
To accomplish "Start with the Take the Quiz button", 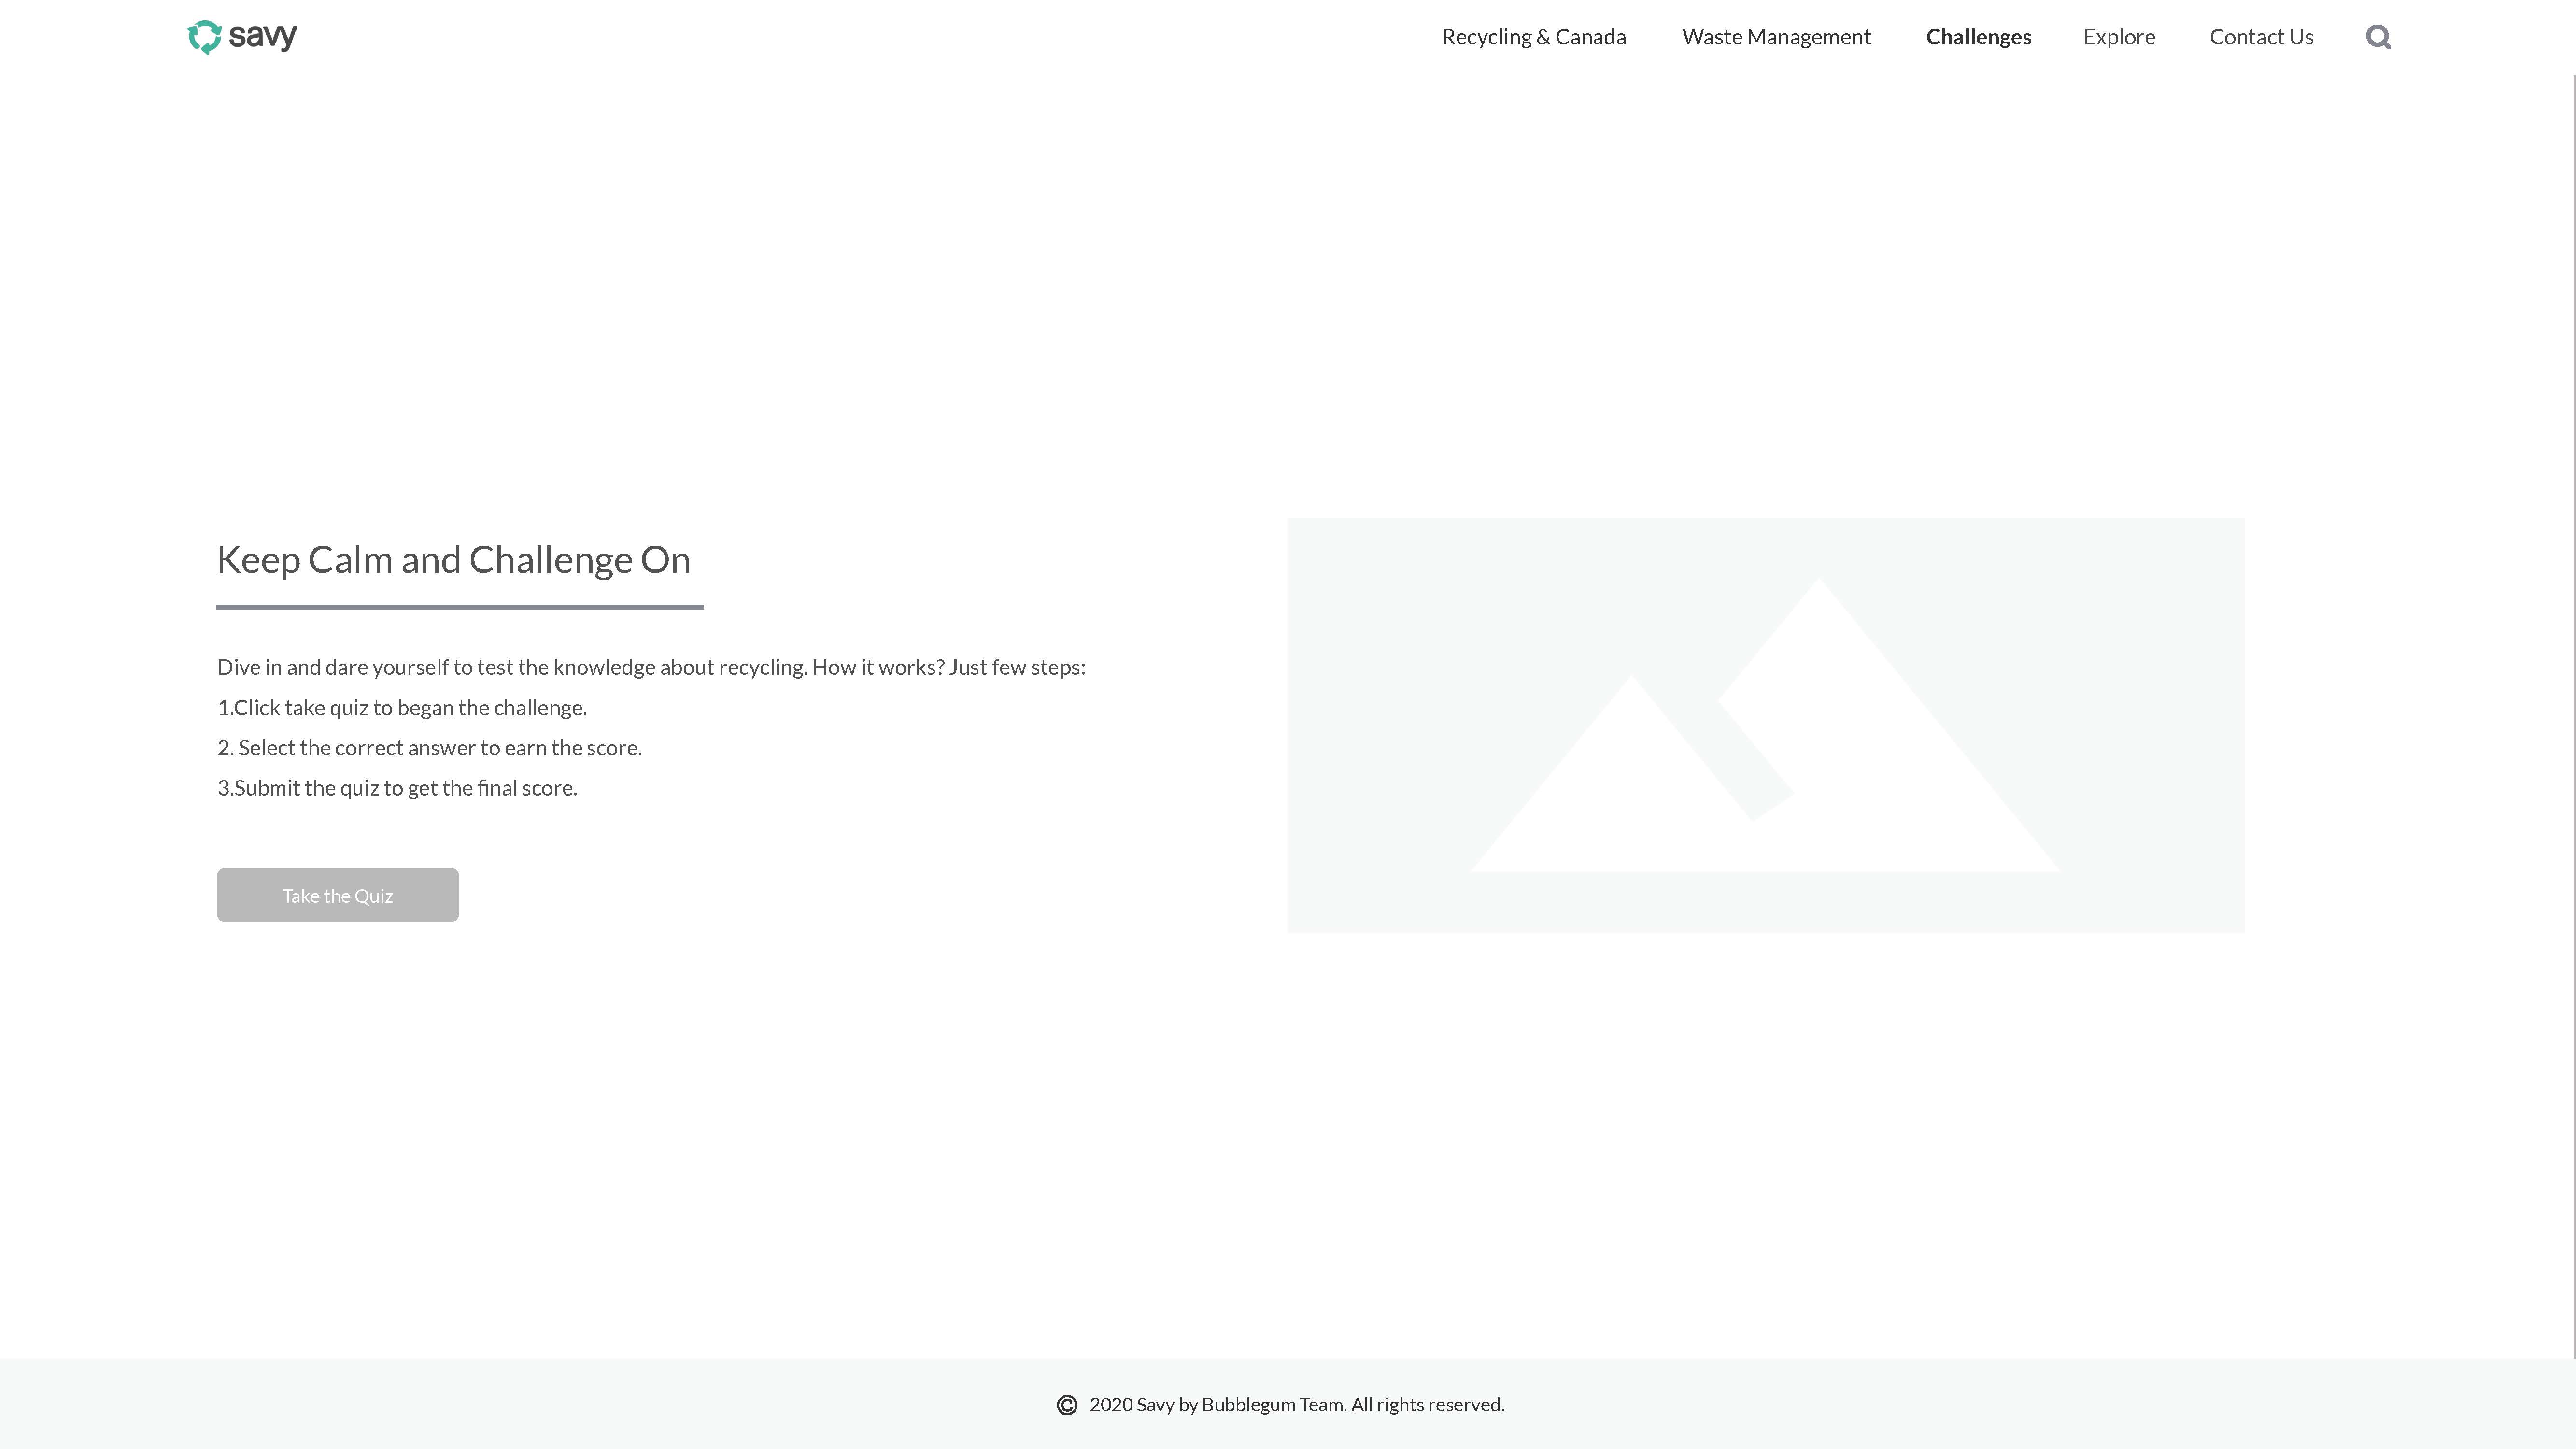I will pos(338,895).
